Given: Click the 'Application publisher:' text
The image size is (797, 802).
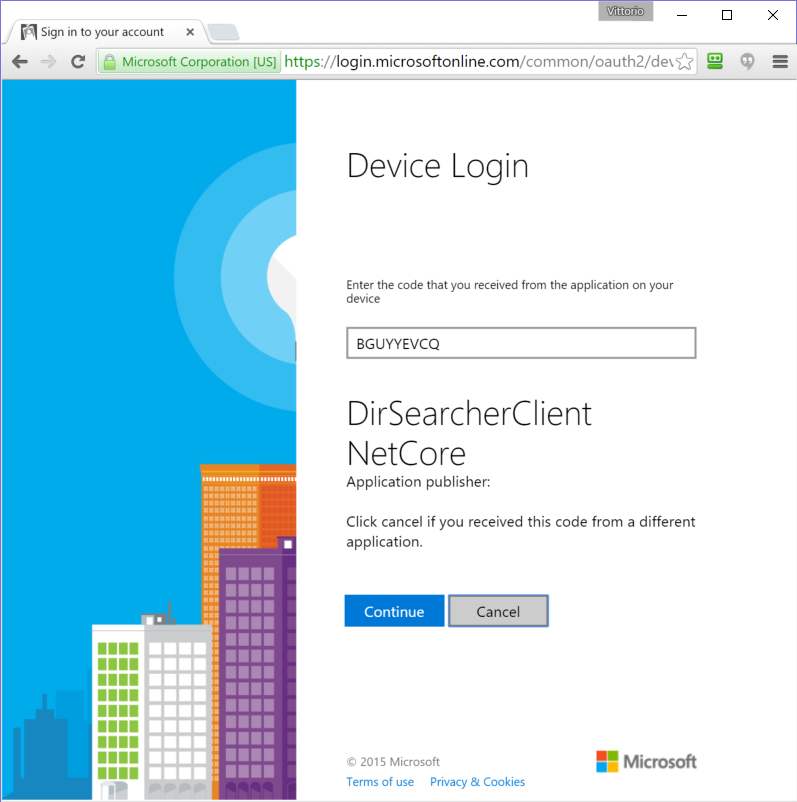Looking at the screenshot, I should [x=418, y=482].
